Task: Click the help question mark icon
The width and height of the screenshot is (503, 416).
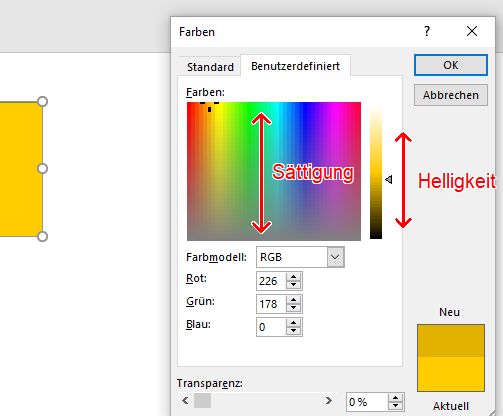Action: click(427, 31)
